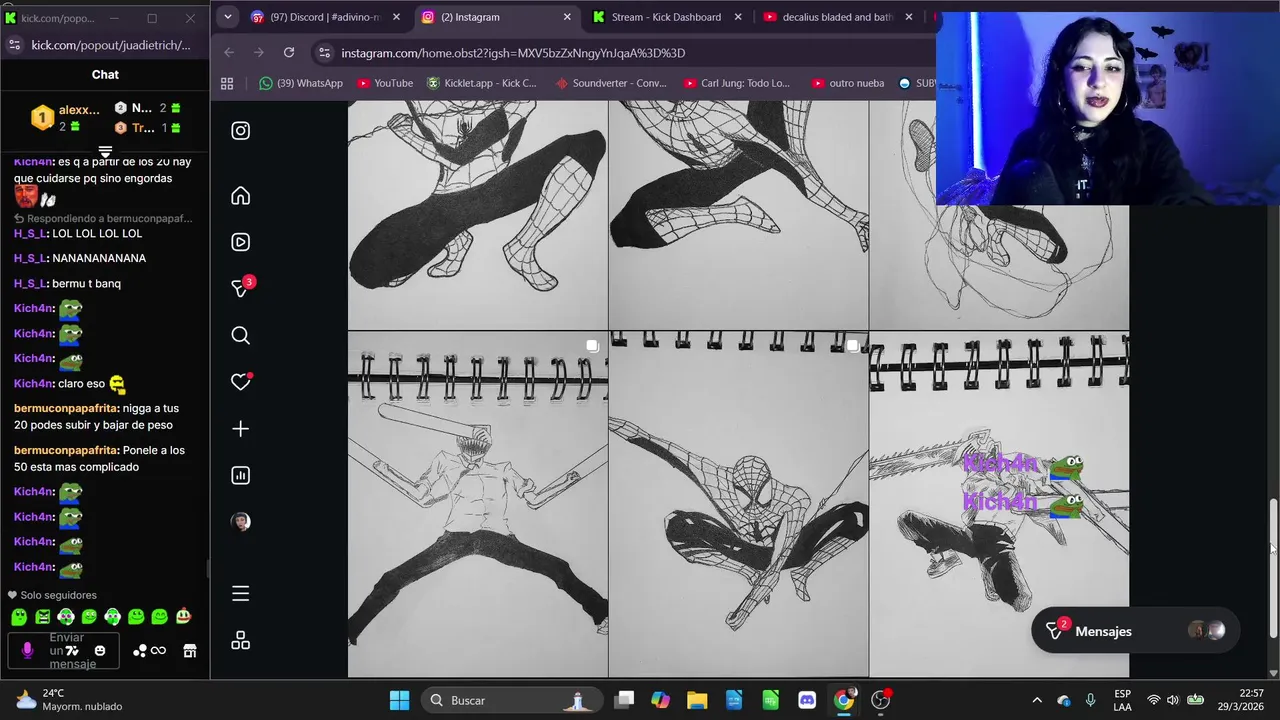Click Instagram logo at sidebar top
This screenshot has width=1280, height=720.
click(x=240, y=130)
